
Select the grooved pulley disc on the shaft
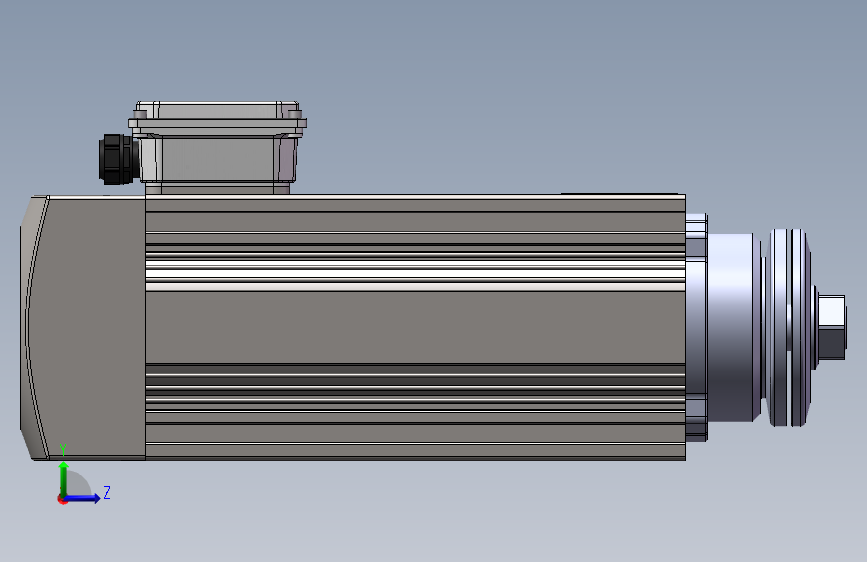789,327
